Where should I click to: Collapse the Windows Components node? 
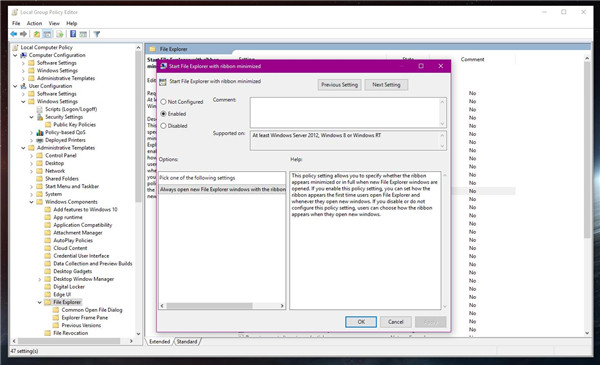pyautogui.click(x=32, y=202)
